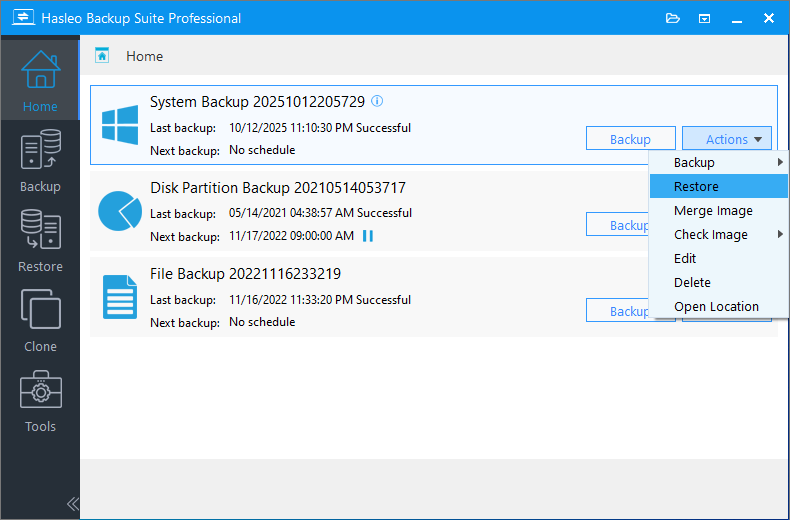This screenshot has height=520, width=790.
Task: Select Delete in the Actions menu
Action: point(719,283)
